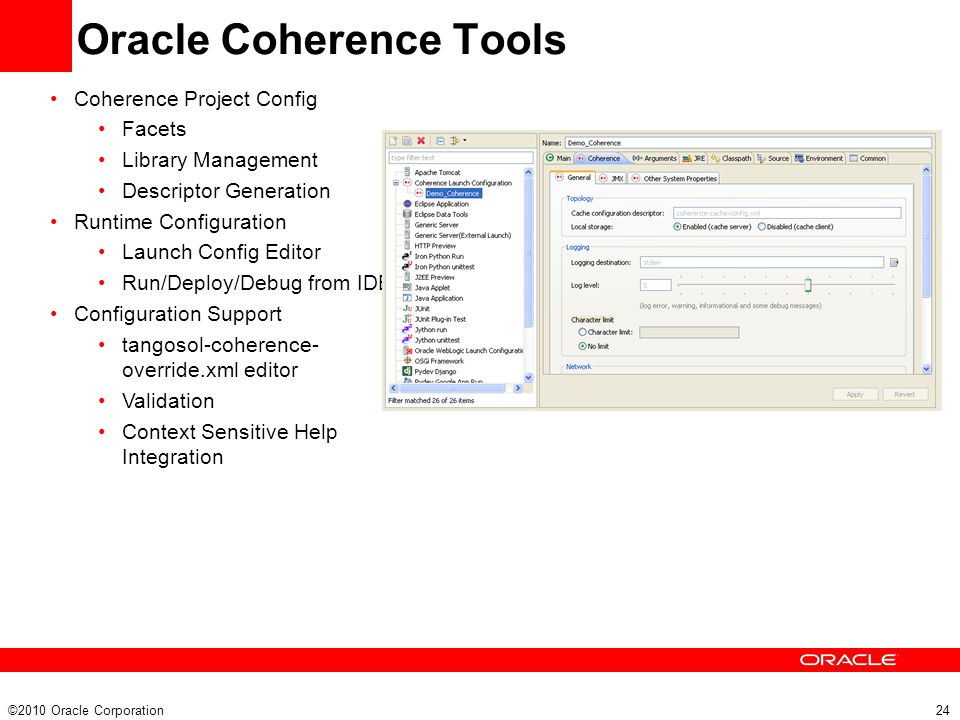Screen dimensions: 960x720
Task: Collapse the Coherence Launch Configuration node
Action: tap(396, 183)
